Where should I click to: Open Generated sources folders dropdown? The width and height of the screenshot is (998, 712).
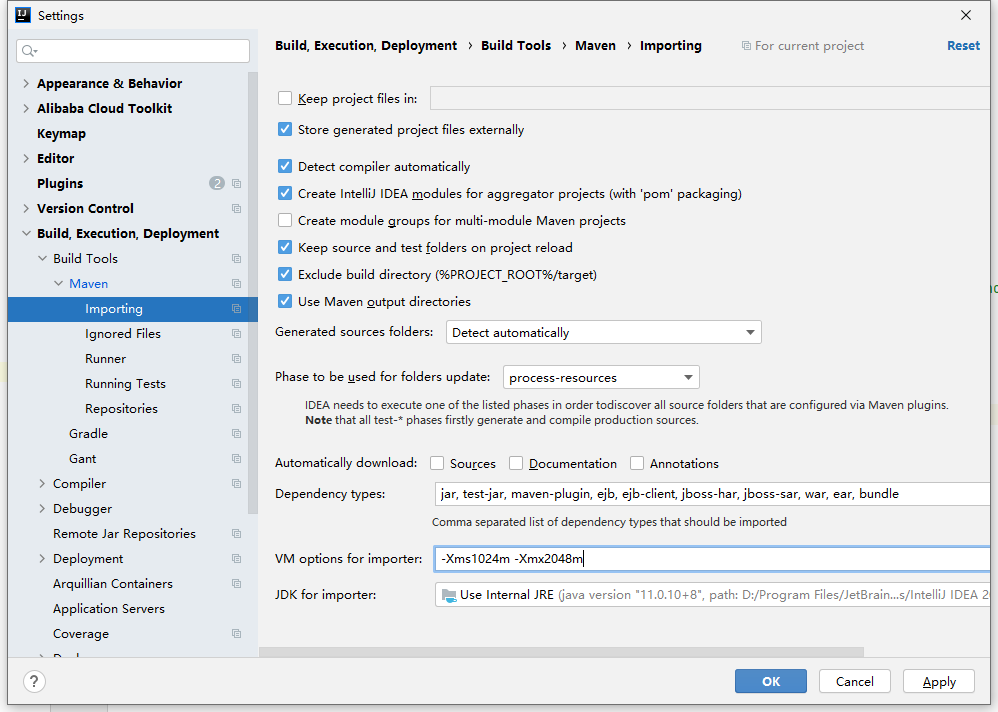coord(603,333)
